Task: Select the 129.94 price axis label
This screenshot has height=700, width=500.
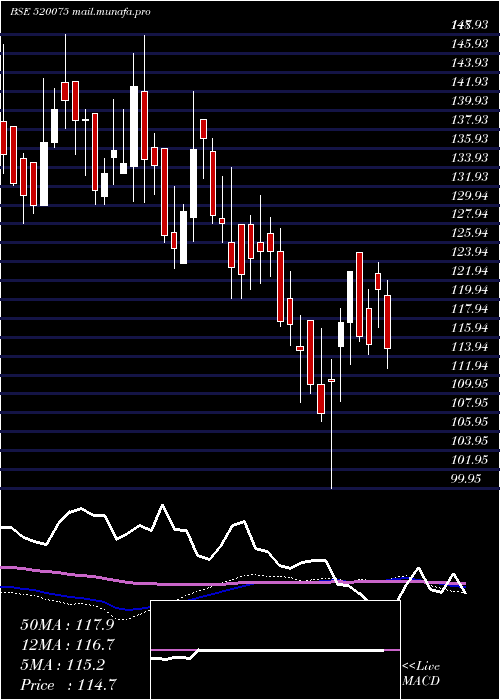Action: (x=469, y=195)
